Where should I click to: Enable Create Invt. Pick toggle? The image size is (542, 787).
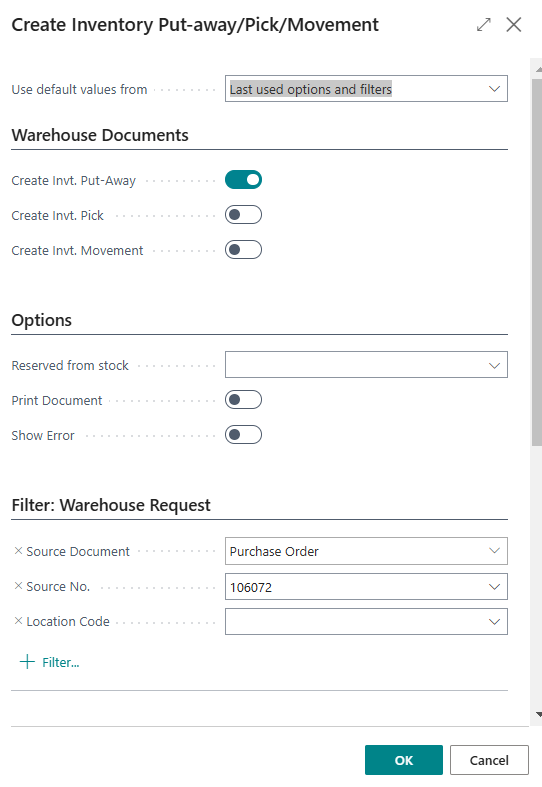(243, 215)
